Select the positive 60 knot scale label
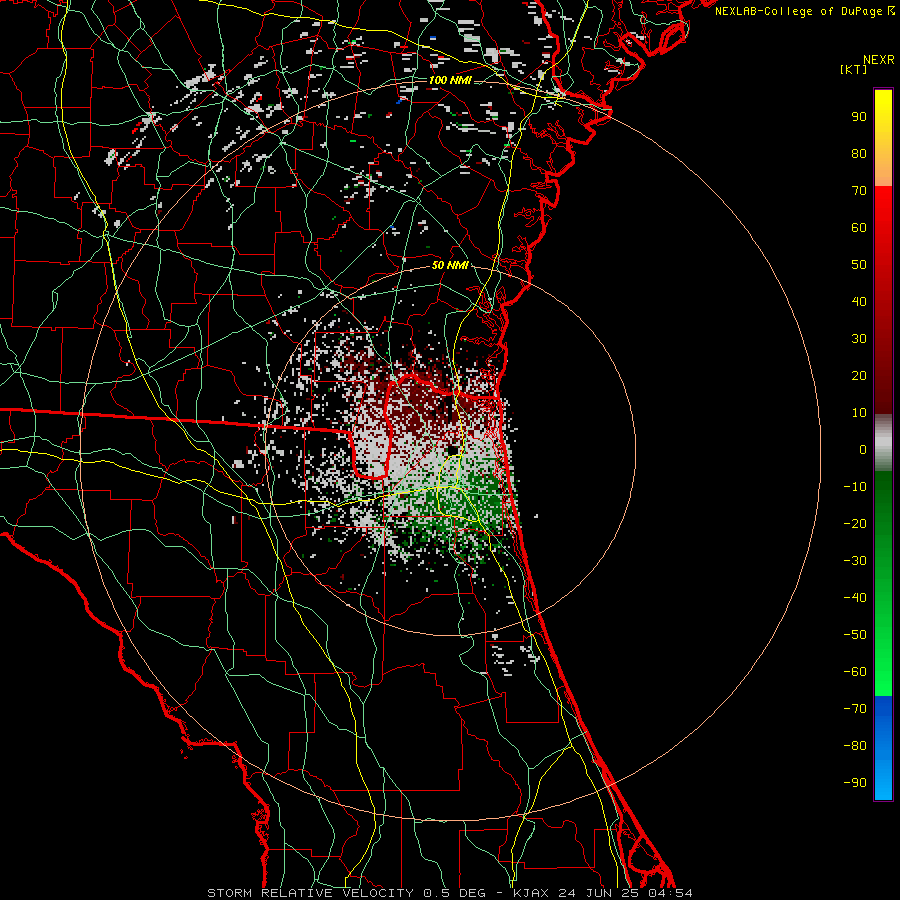The height and width of the screenshot is (900, 900). [859, 227]
